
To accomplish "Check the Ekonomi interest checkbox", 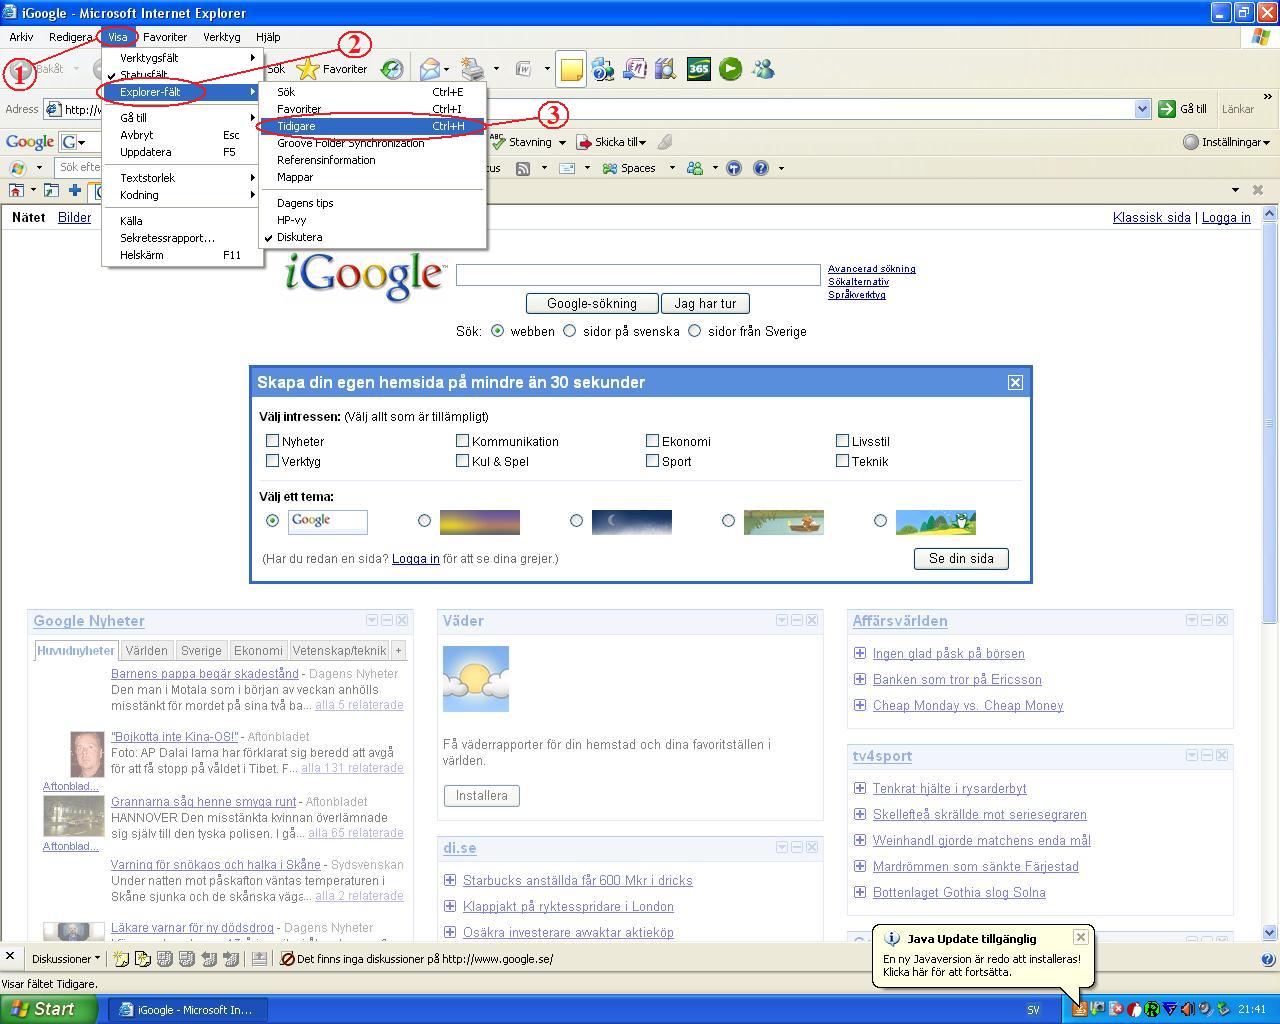I will click(652, 440).
